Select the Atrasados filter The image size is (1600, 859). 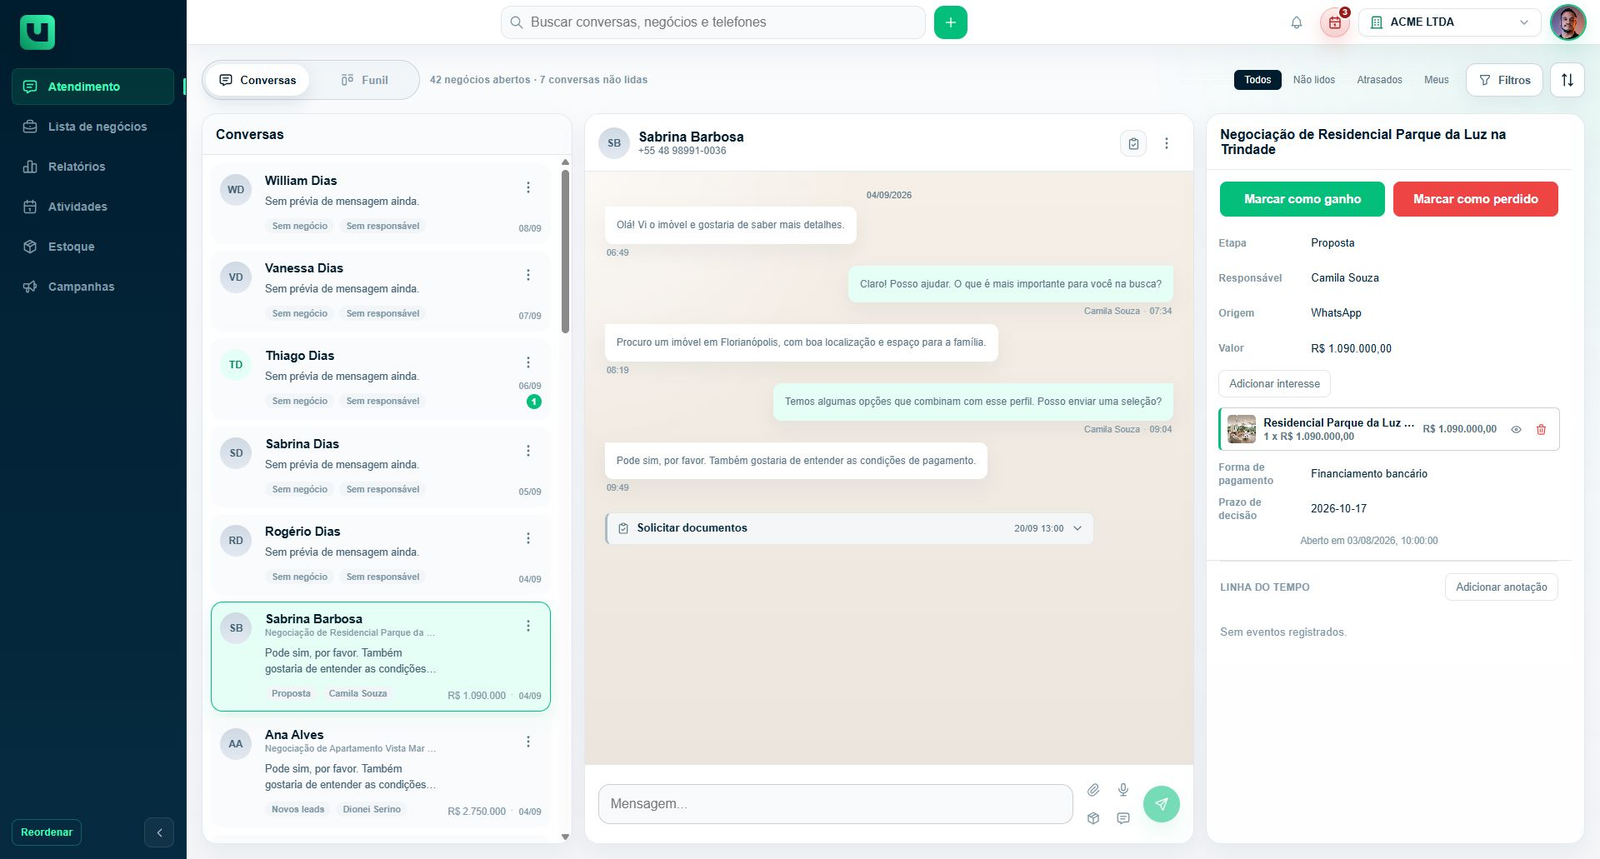[1379, 80]
